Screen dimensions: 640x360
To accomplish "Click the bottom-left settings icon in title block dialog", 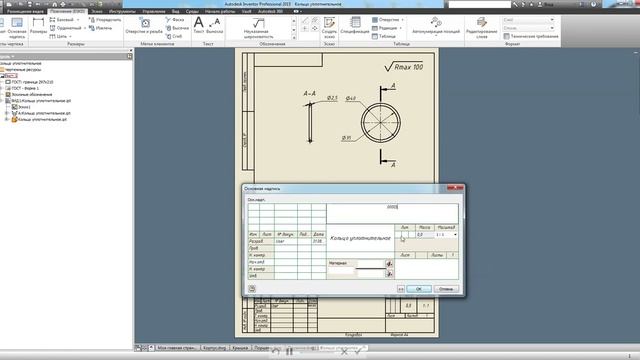I will (x=252, y=289).
